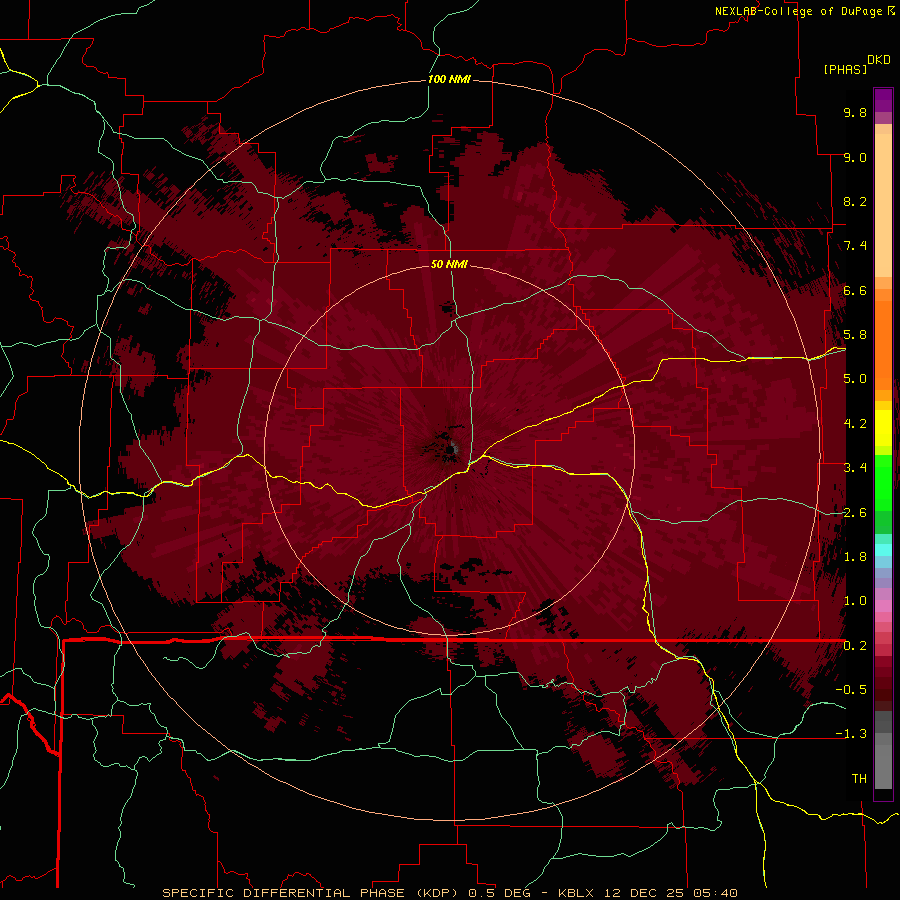This screenshot has width=900, height=900.
Task: Click the 2.6 legend value
Action: [855, 513]
